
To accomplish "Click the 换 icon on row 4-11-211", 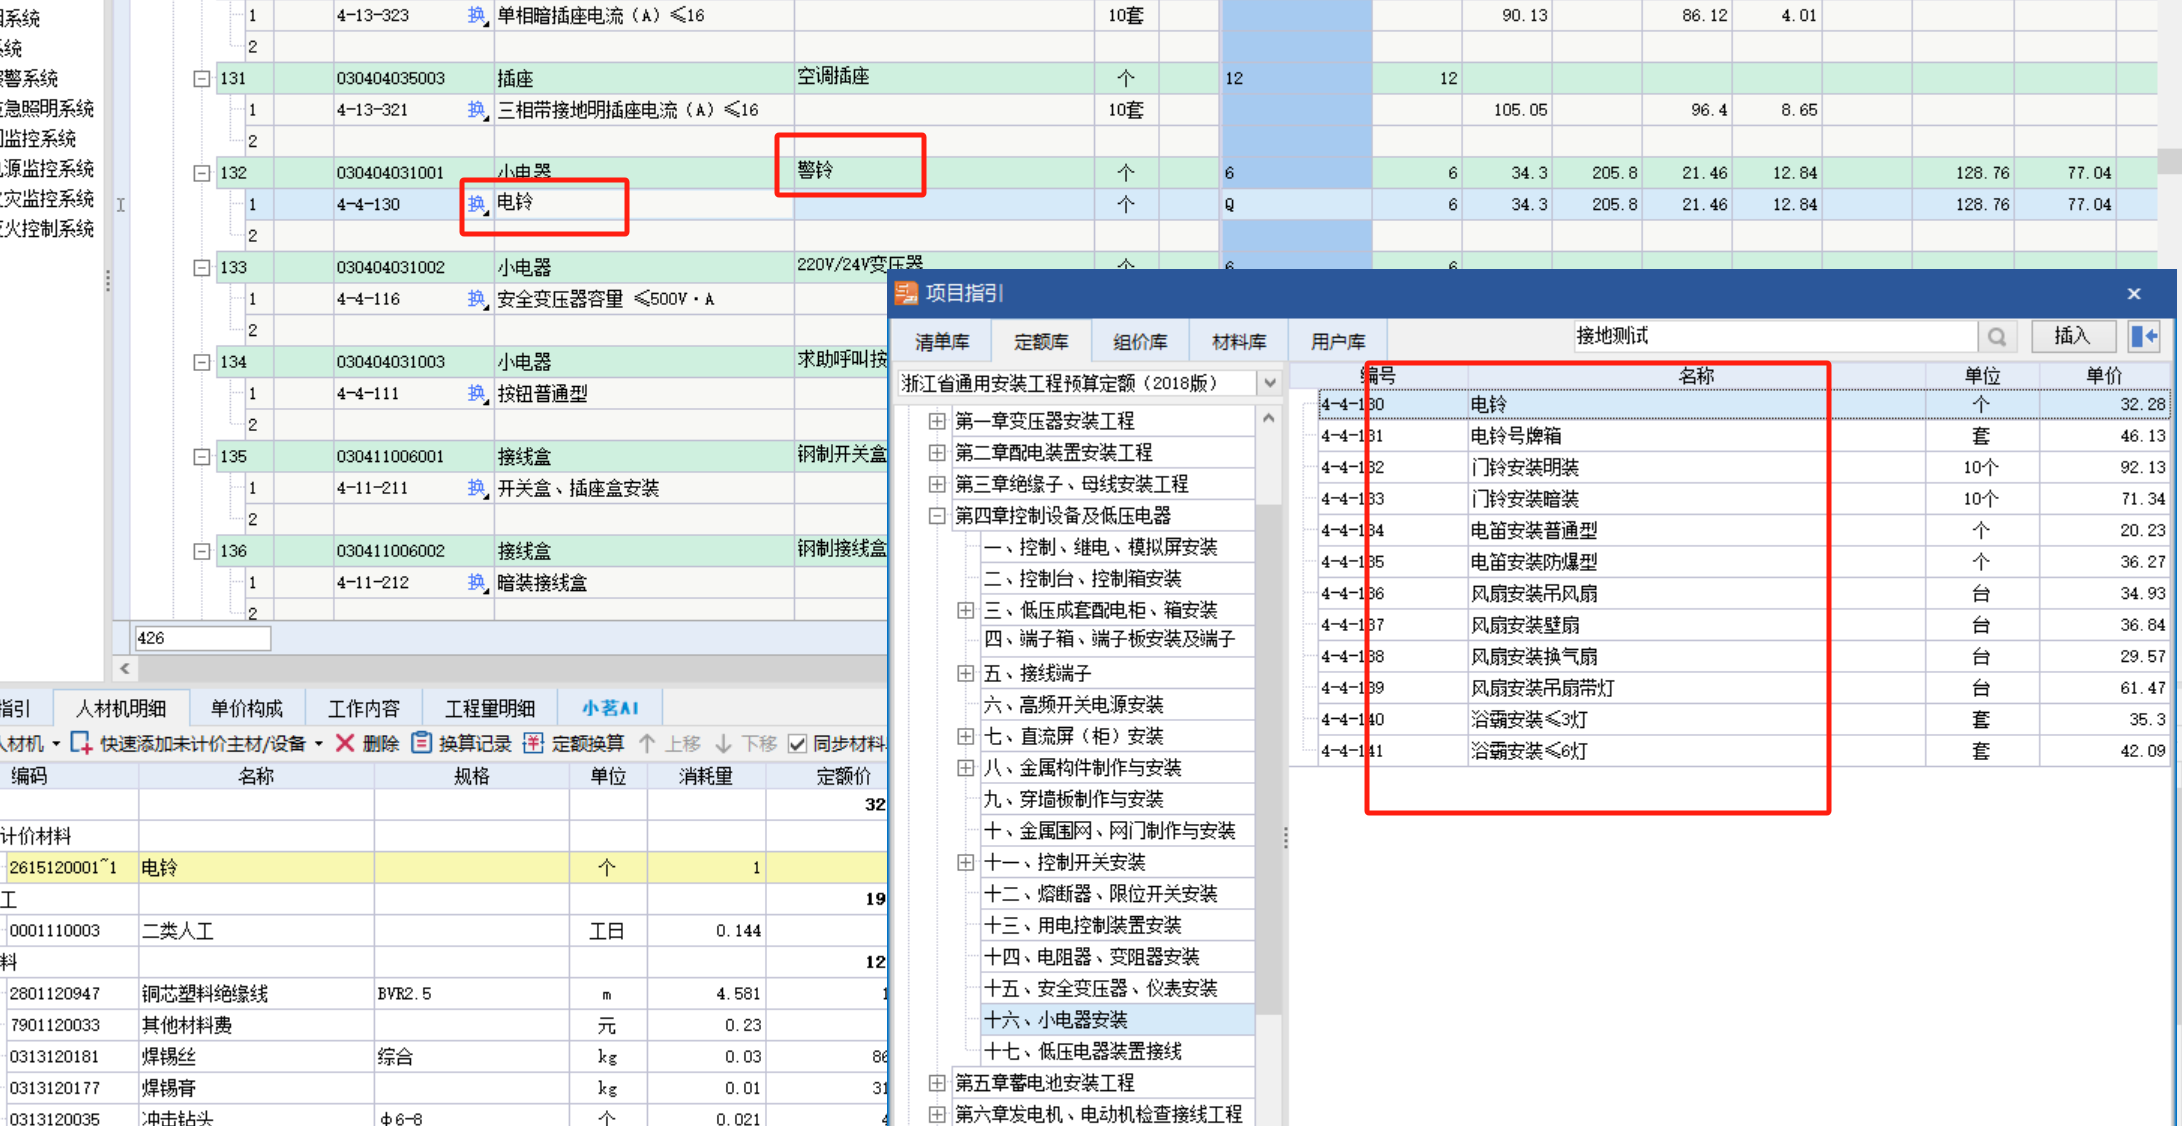I will click(477, 487).
